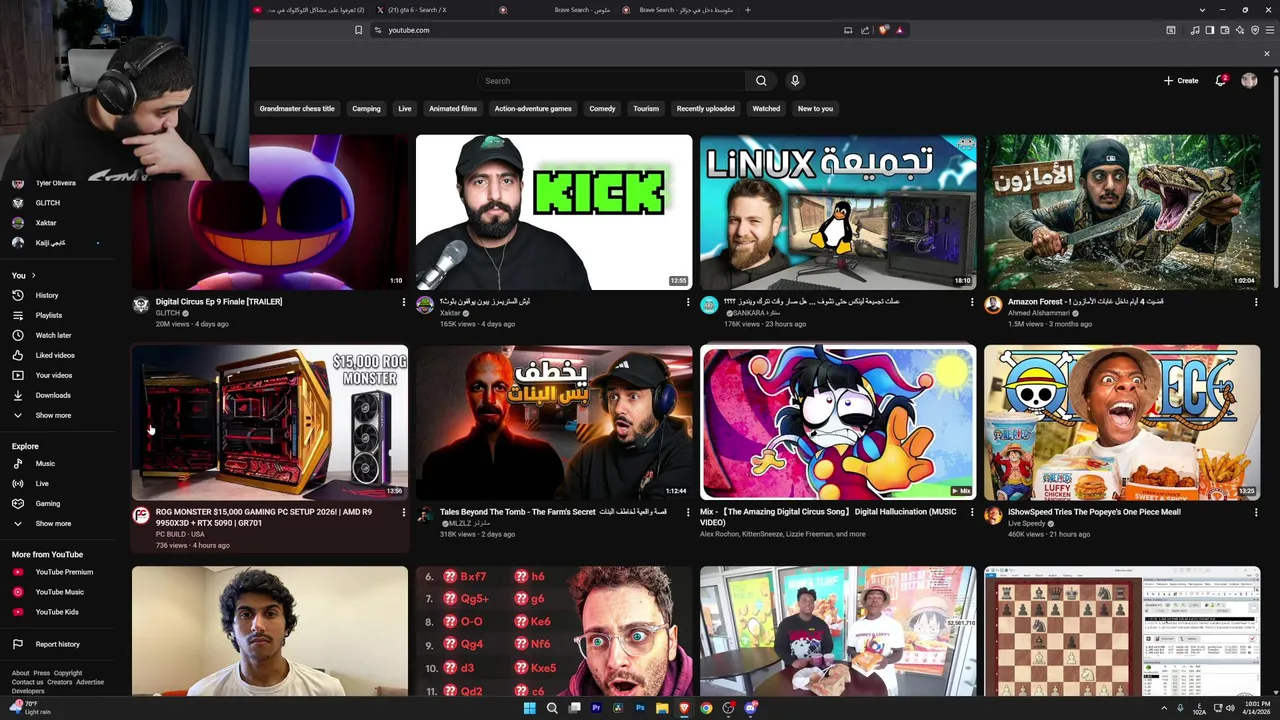Open the weather widget showing Light rain
The height and width of the screenshot is (720, 1280).
coord(30,708)
